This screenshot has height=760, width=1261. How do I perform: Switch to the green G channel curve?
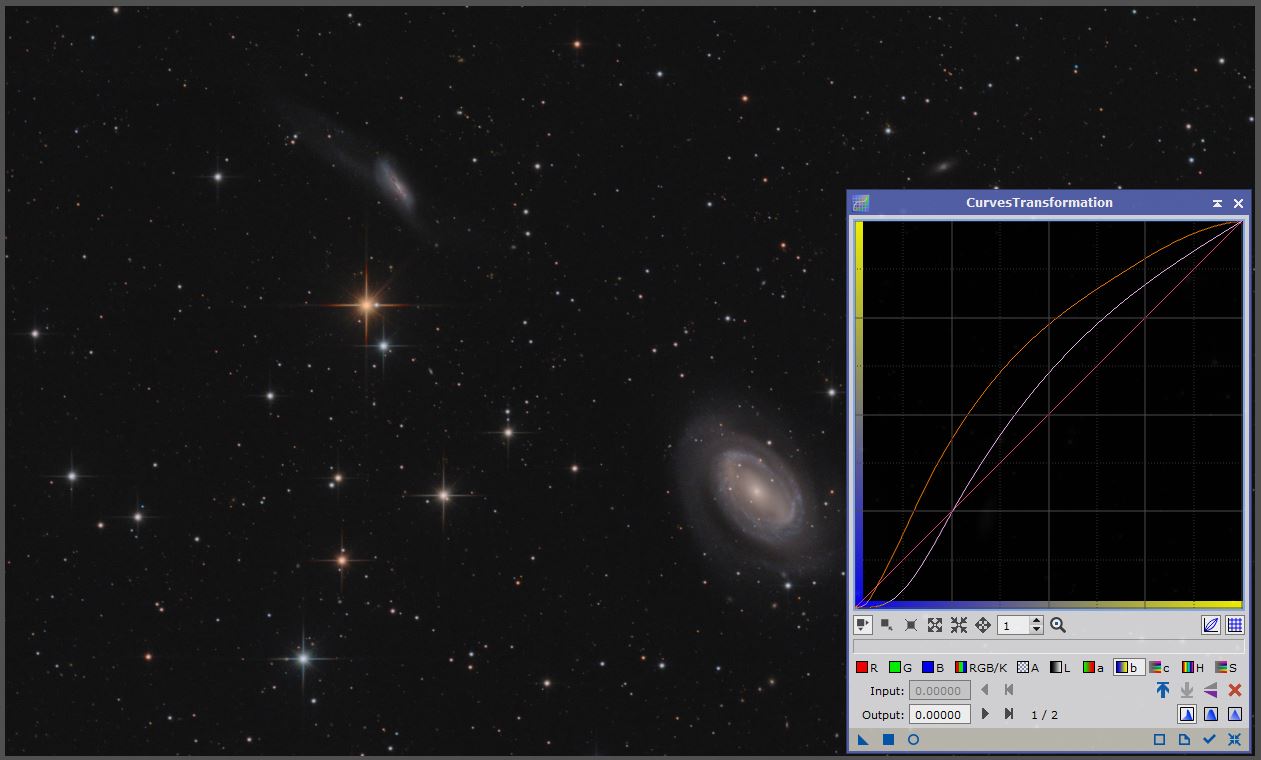point(893,666)
